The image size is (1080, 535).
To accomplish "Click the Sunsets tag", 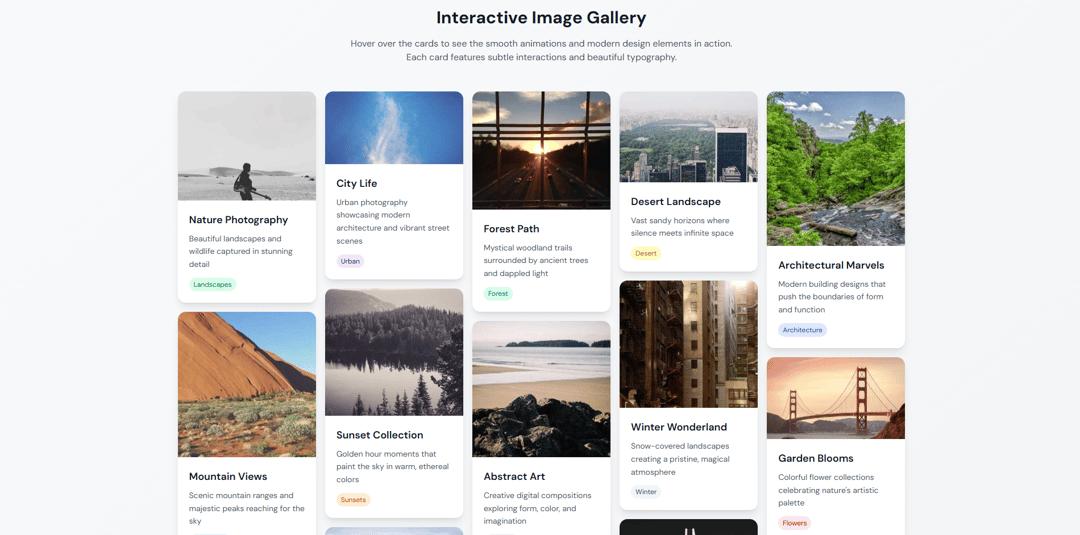I will (353, 500).
